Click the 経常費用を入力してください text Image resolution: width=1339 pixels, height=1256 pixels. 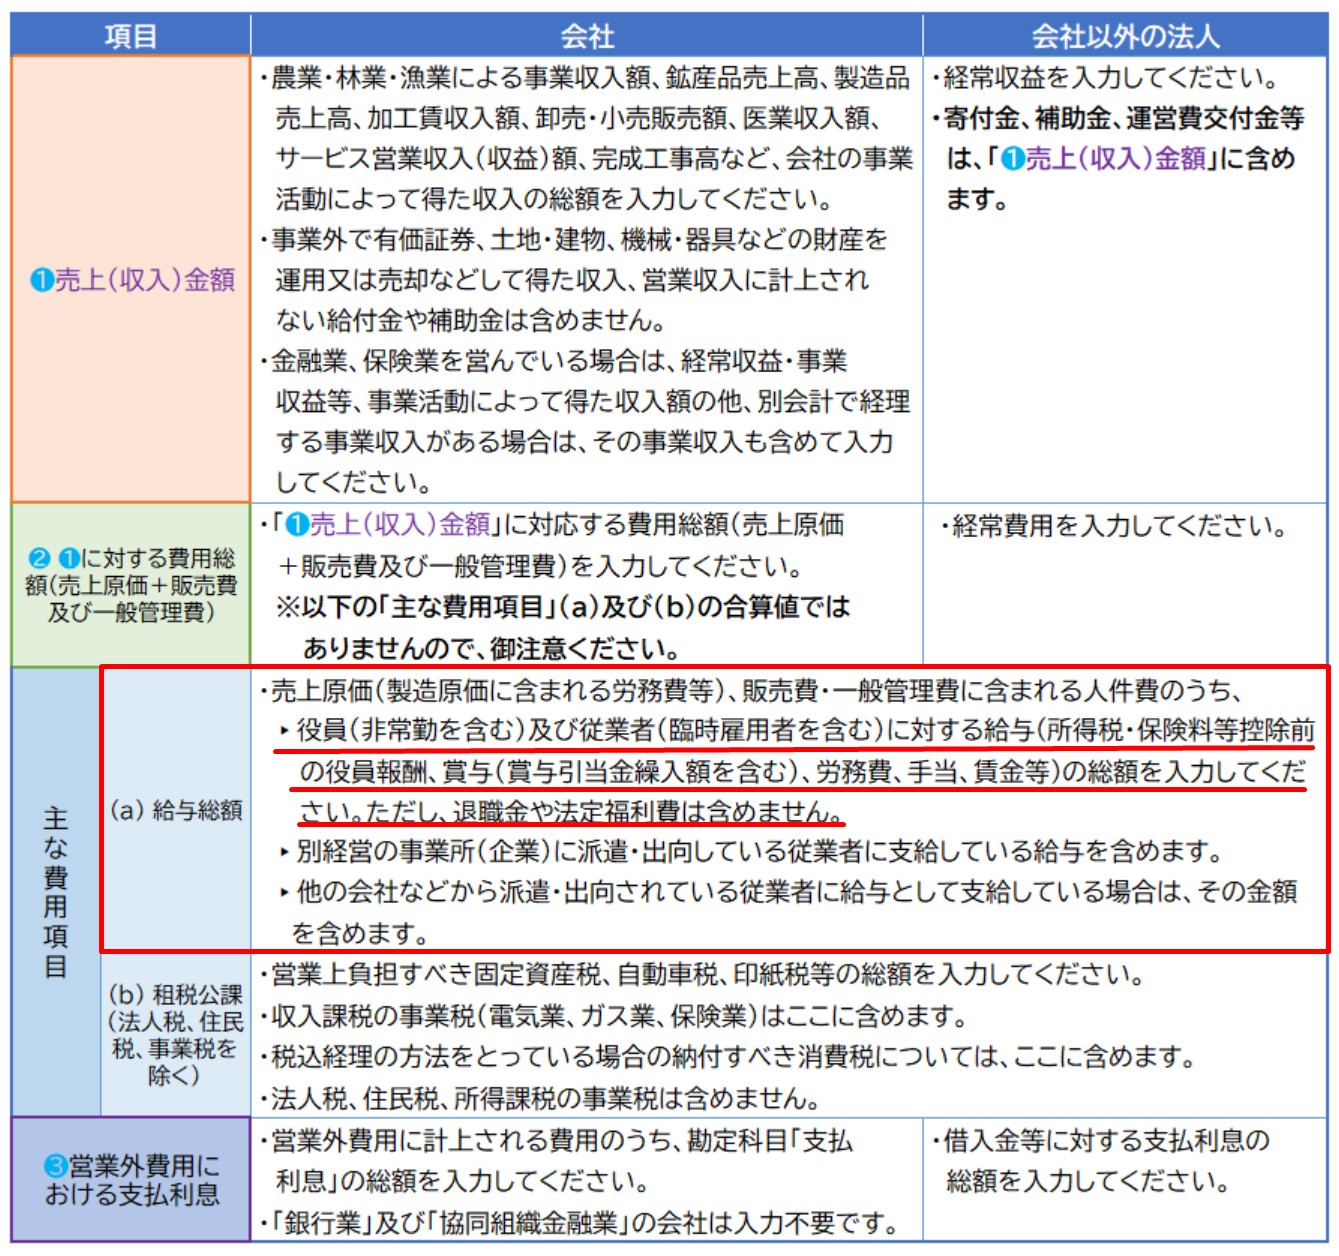(x=1118, y=526)
